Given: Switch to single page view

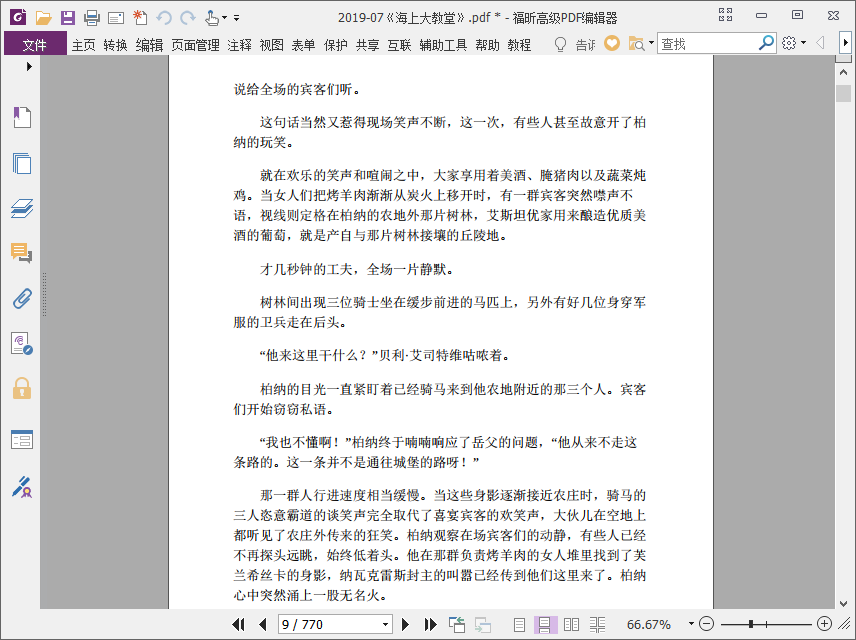Looking at the screenshot, I should click(519, 624).
